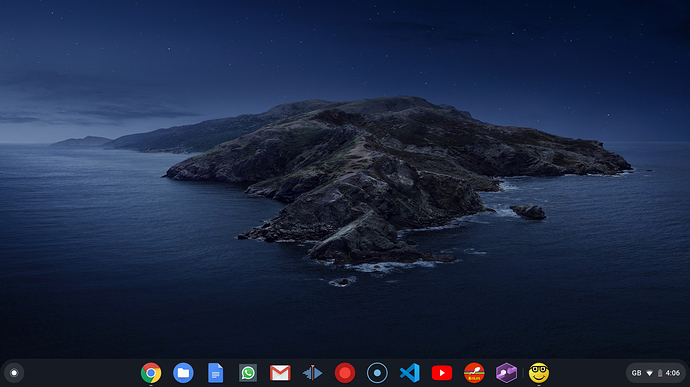The image size is (690, 387).
Task: Click the Wi-Fi status icon
Action: [x=650, y=373]
